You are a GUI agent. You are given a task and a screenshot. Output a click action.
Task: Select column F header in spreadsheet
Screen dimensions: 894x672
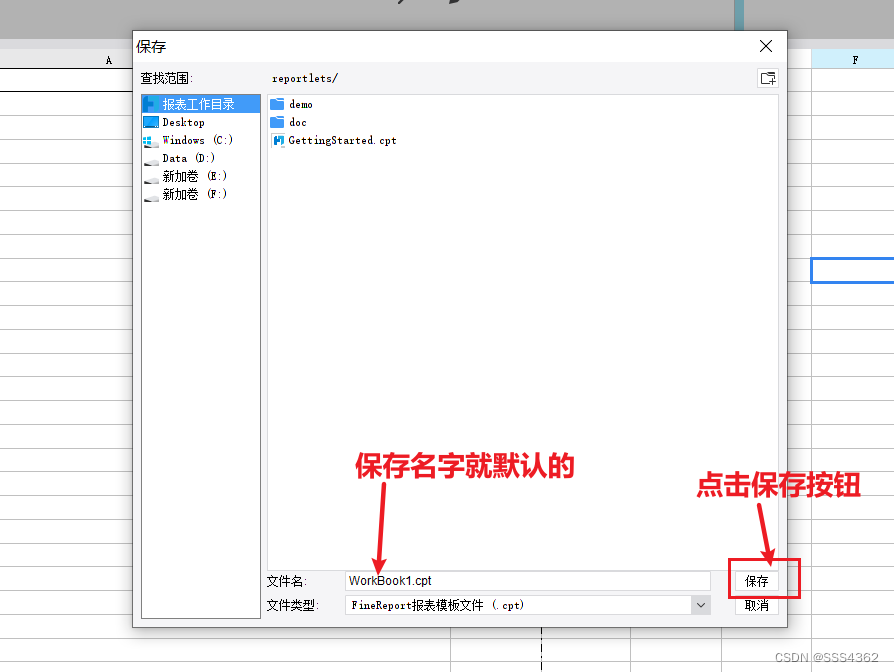855,59
